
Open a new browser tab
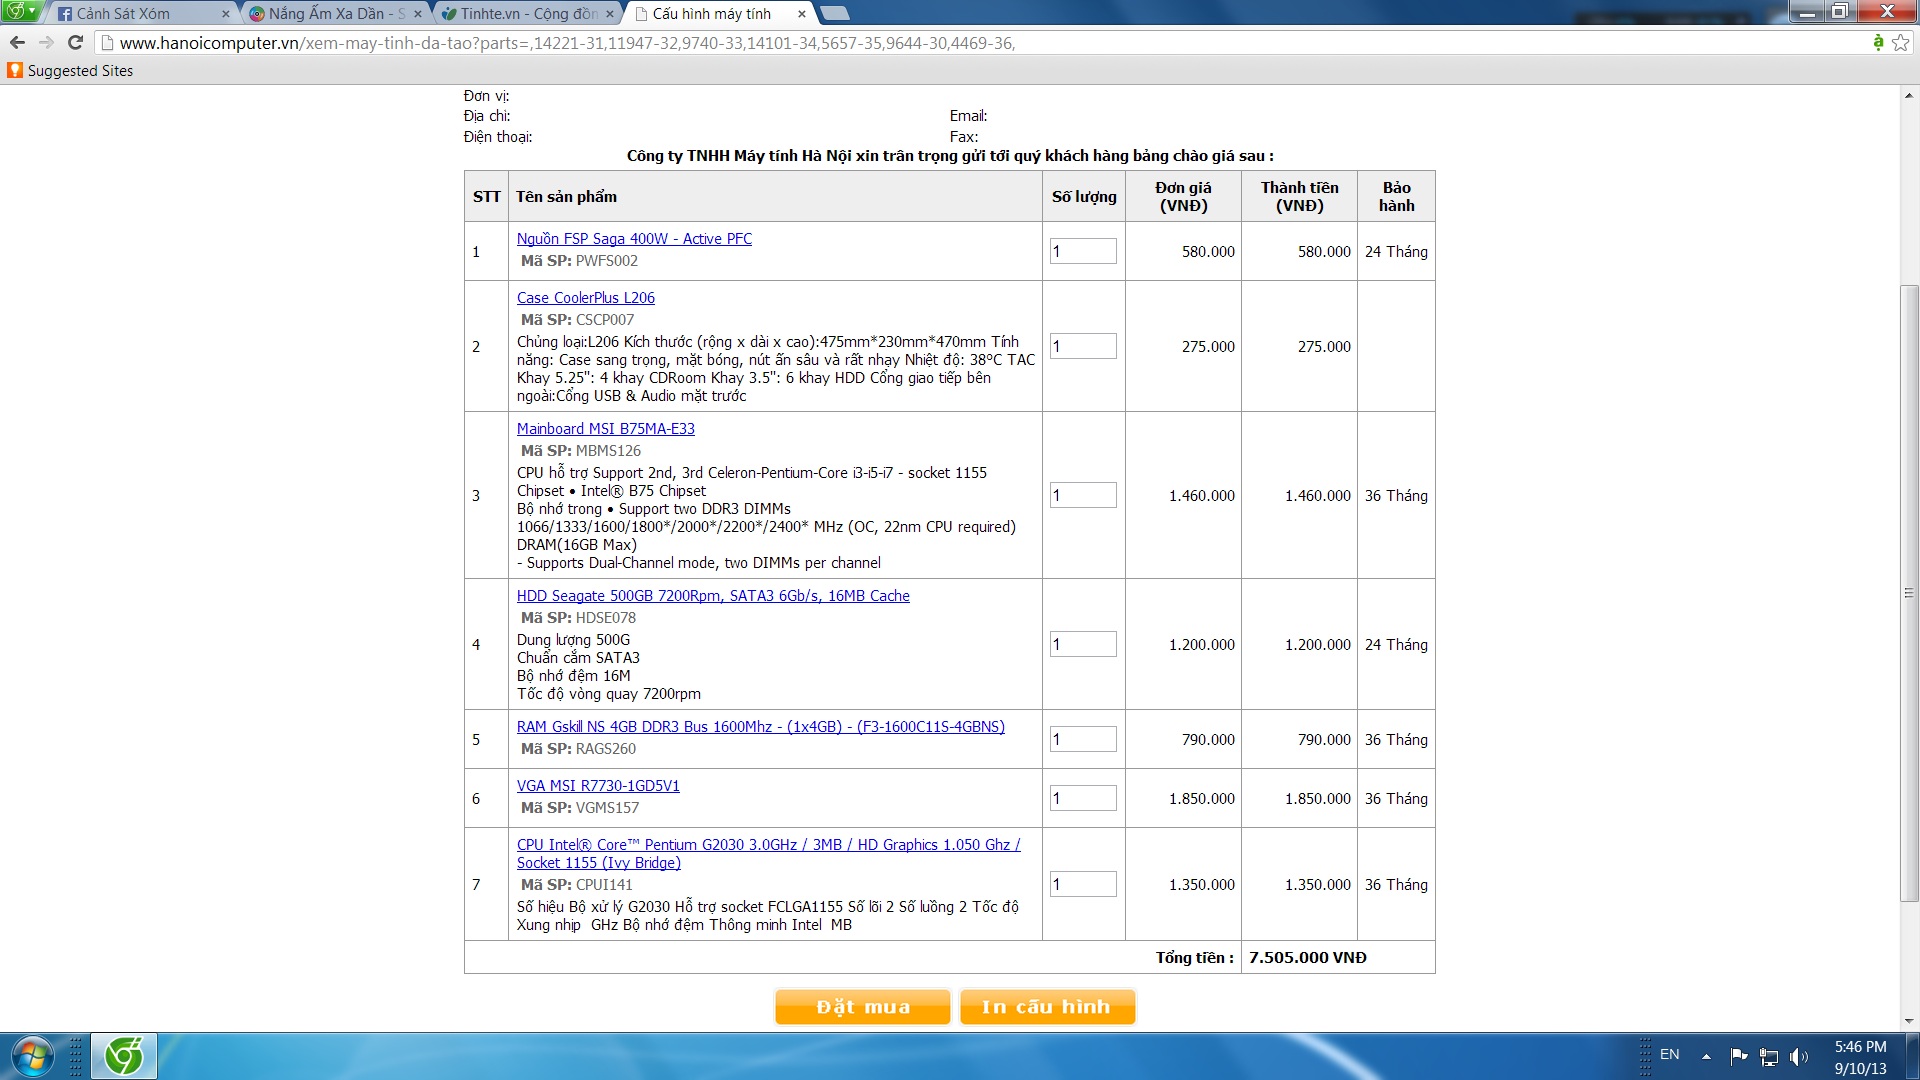coord(835,13)
